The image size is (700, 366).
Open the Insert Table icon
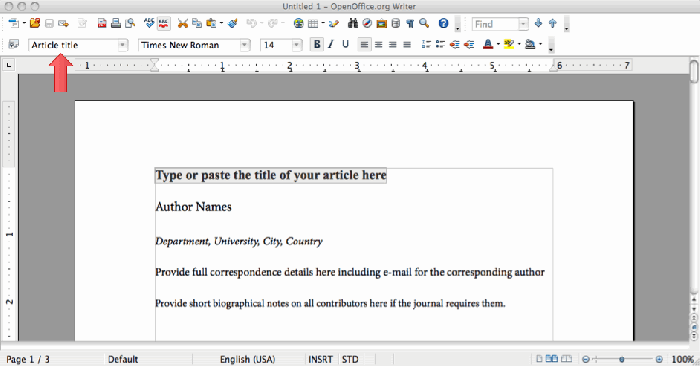[313, 23]
